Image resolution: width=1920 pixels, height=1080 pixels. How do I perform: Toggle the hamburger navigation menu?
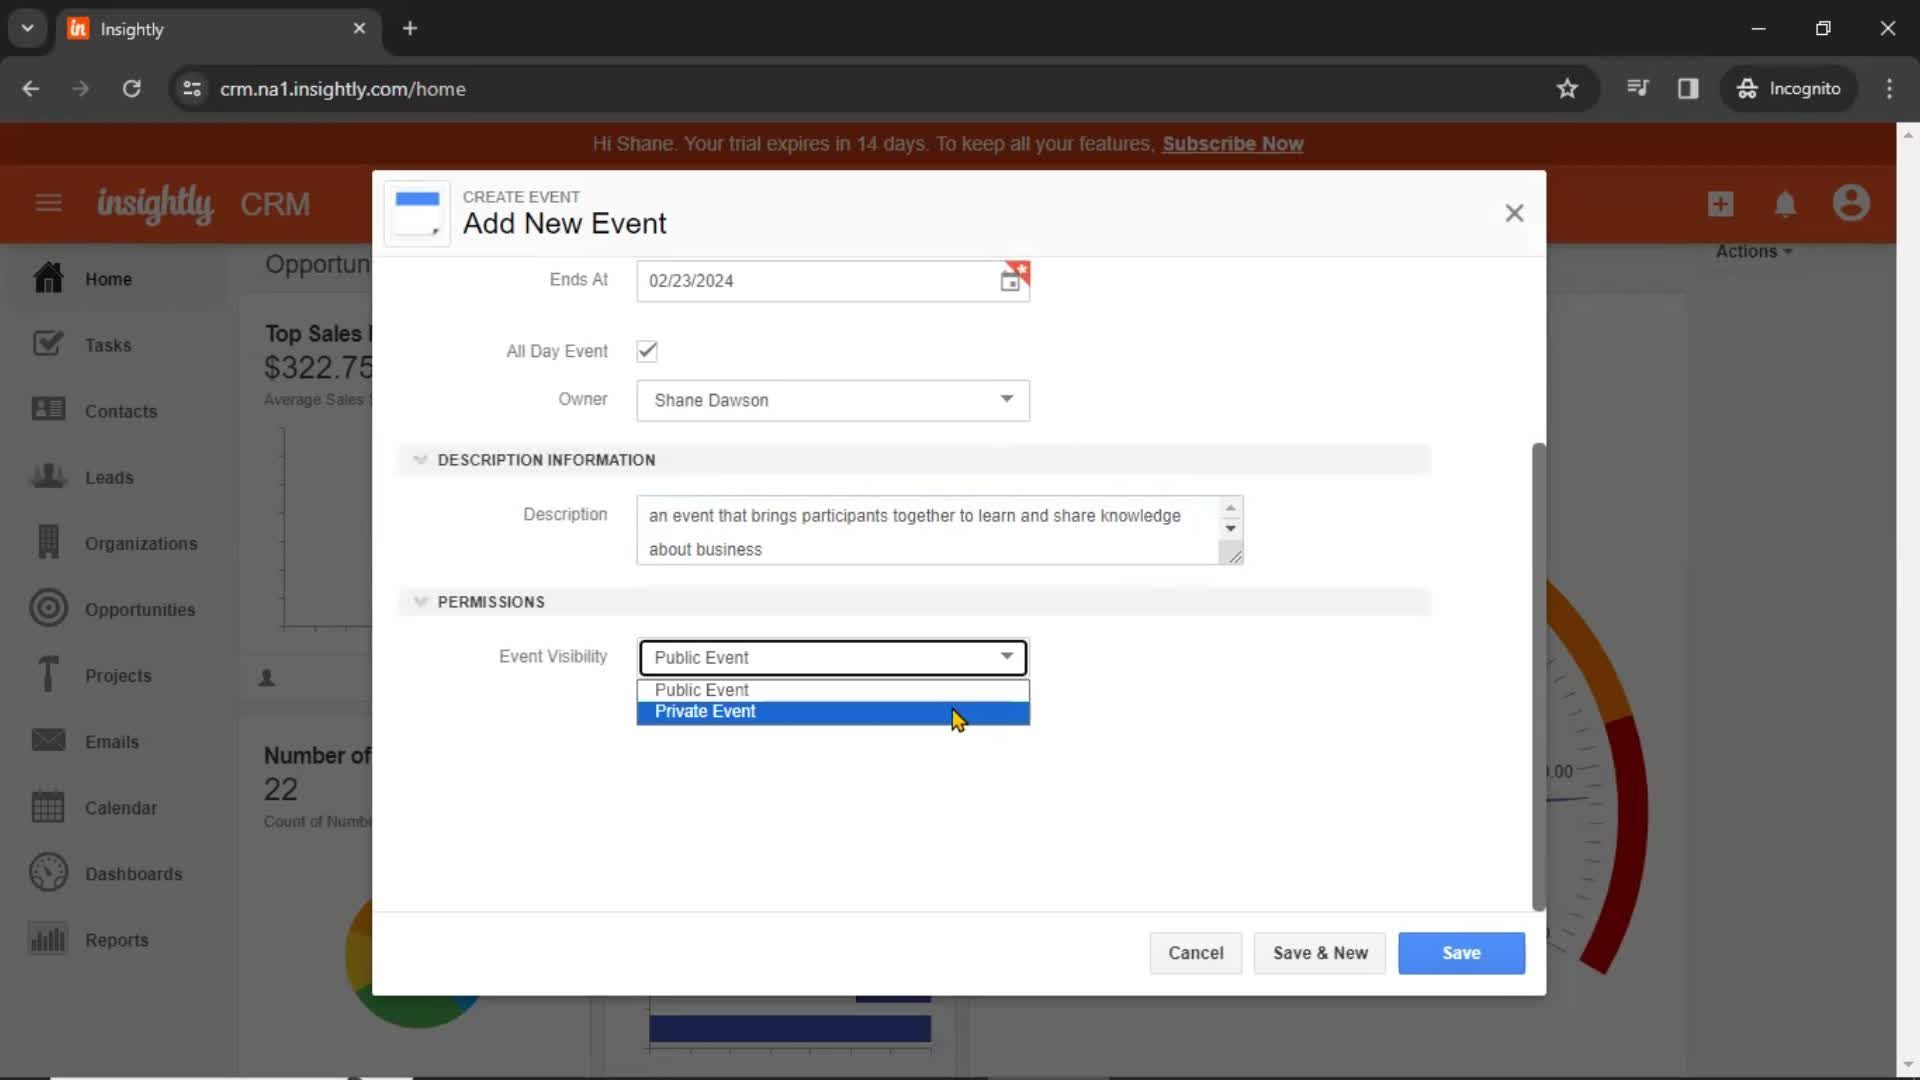coord(48,203)
